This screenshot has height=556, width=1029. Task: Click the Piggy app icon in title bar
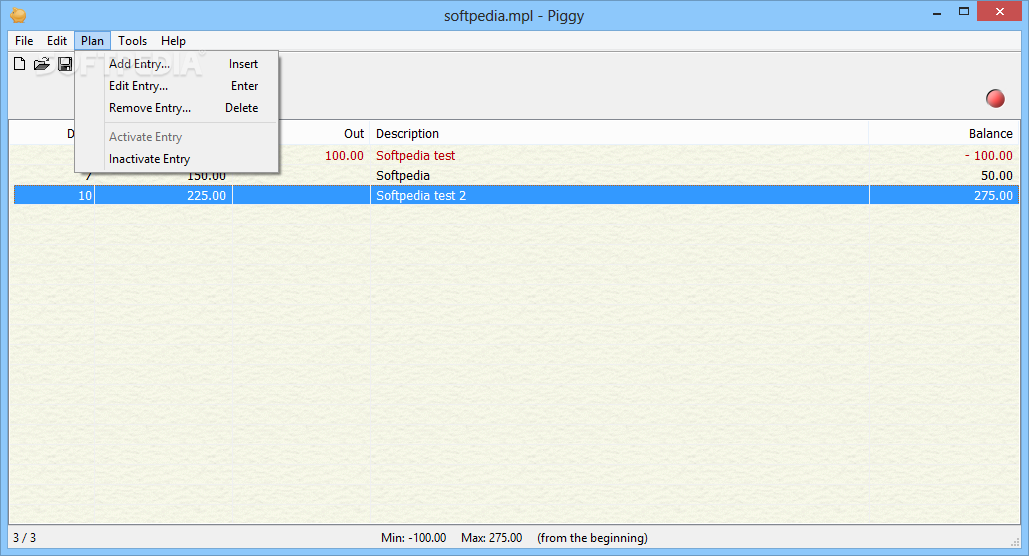tap(18, 14)
